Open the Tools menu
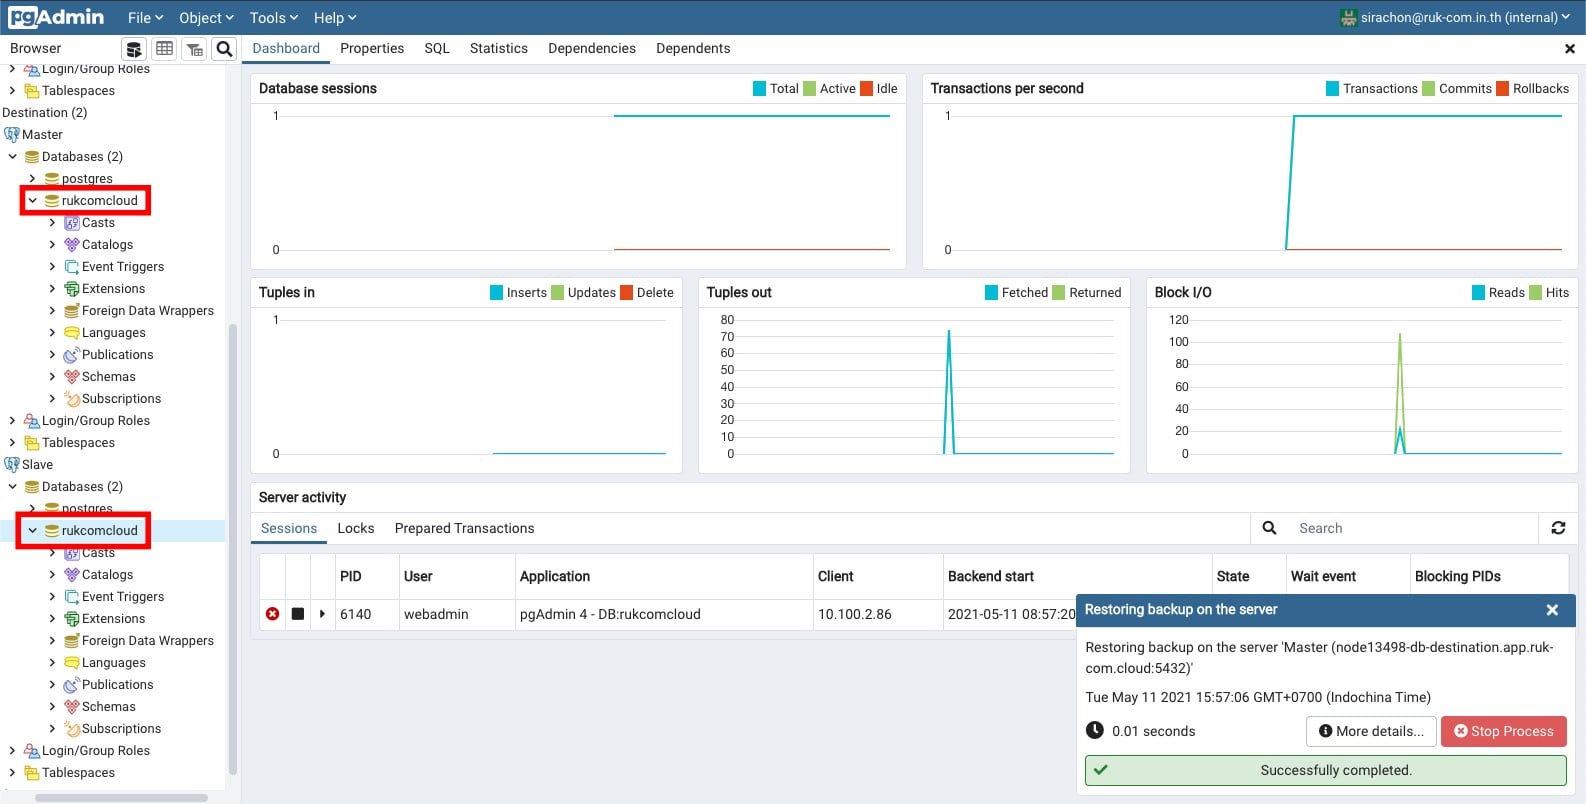 tap(274, 17)
